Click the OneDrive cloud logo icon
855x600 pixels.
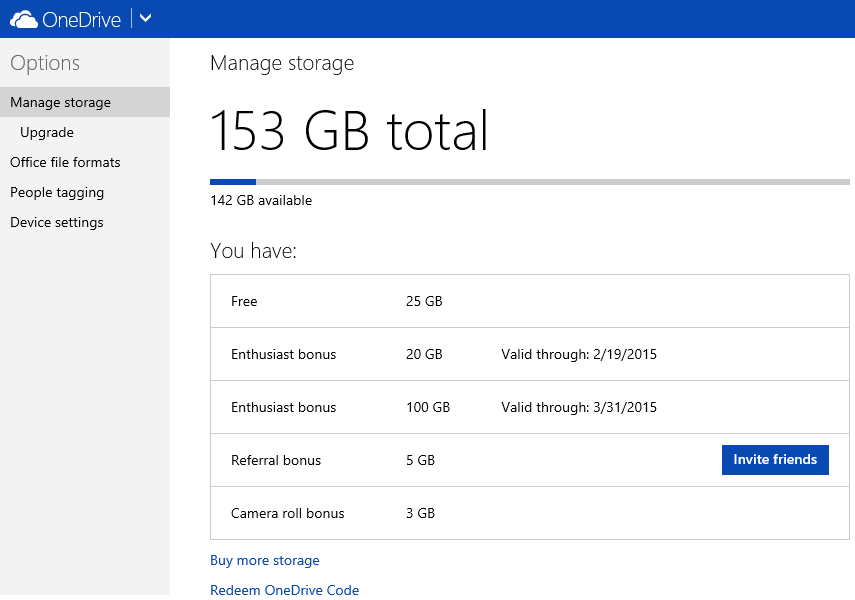tap(24, 19)
